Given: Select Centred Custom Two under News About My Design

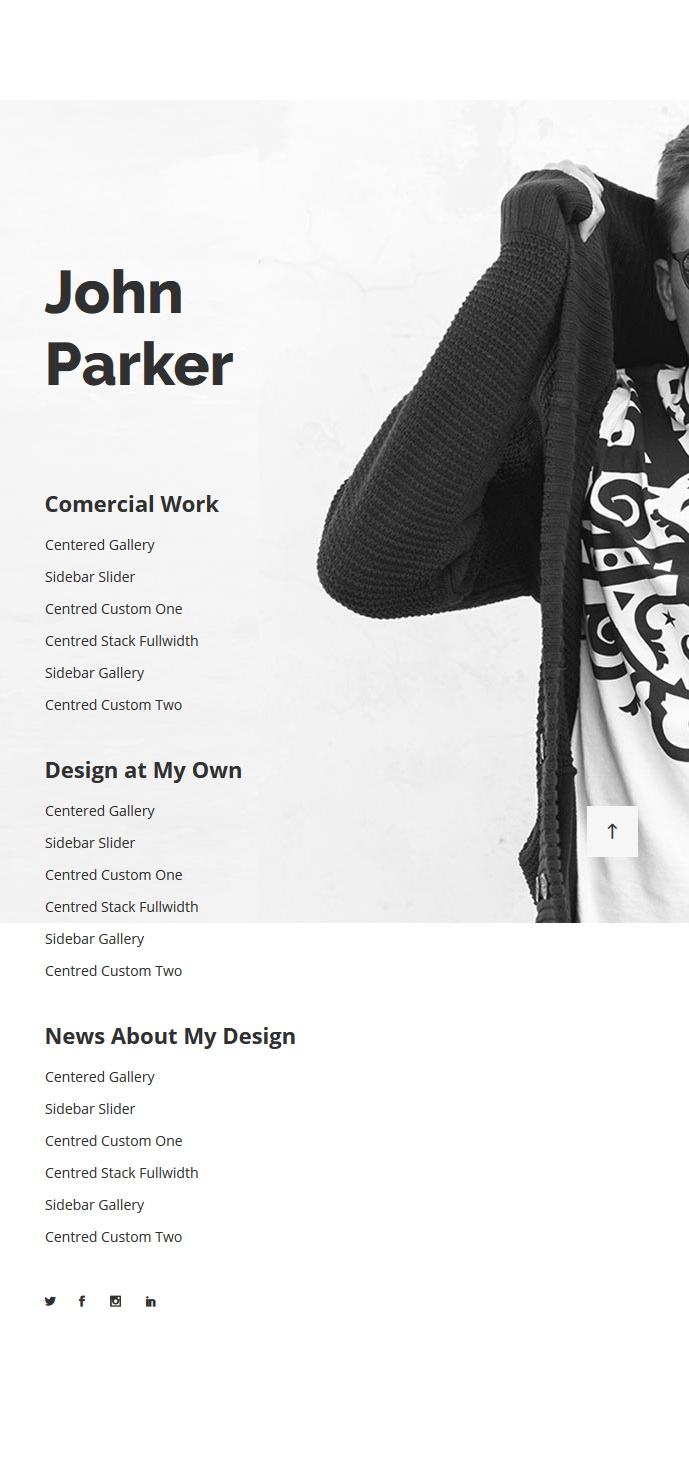Looking at the screenshot, I should tap(114, 1237).
